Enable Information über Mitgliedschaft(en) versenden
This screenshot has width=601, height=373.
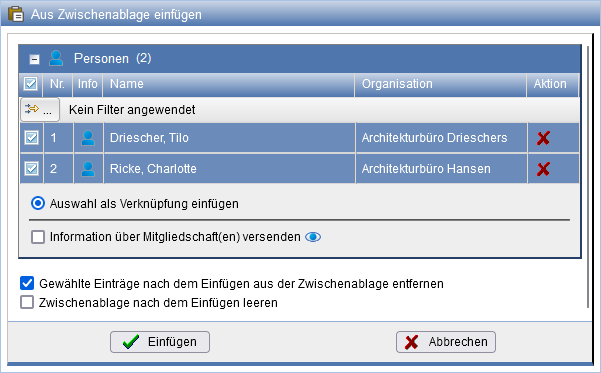[38, 237]
